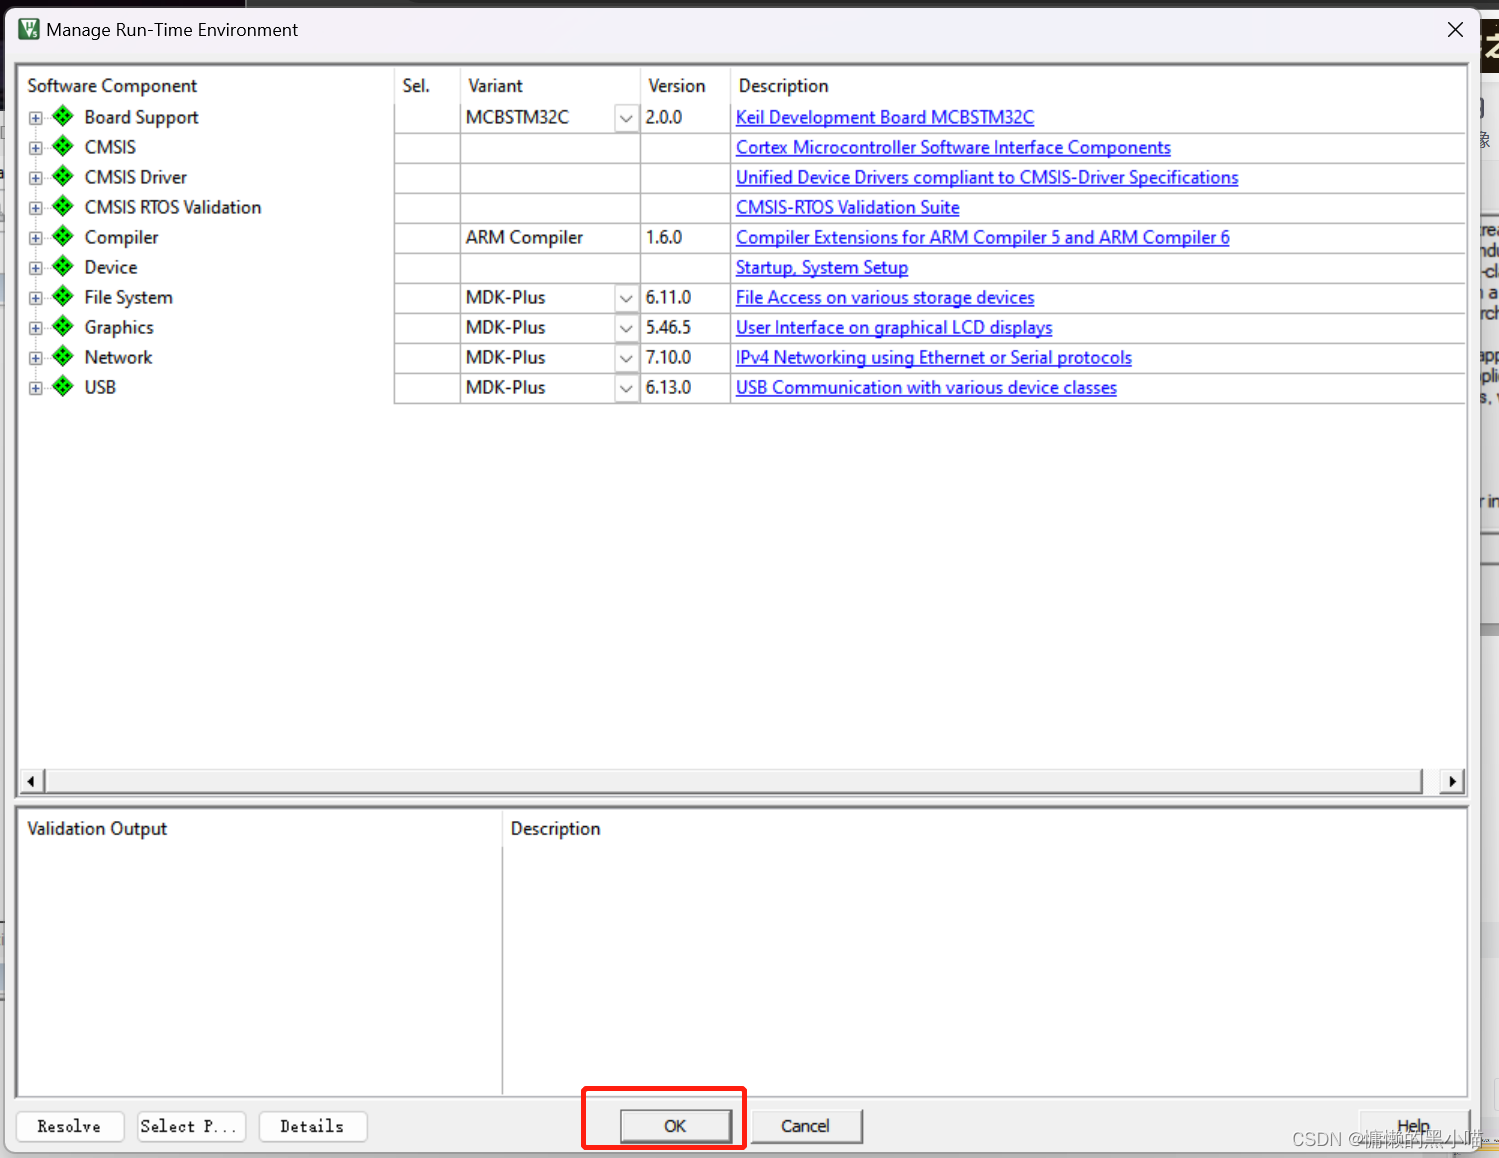Click the Device component icon
The image size is (1499, 1158).
pyautogui.click(x=63, y=267)
